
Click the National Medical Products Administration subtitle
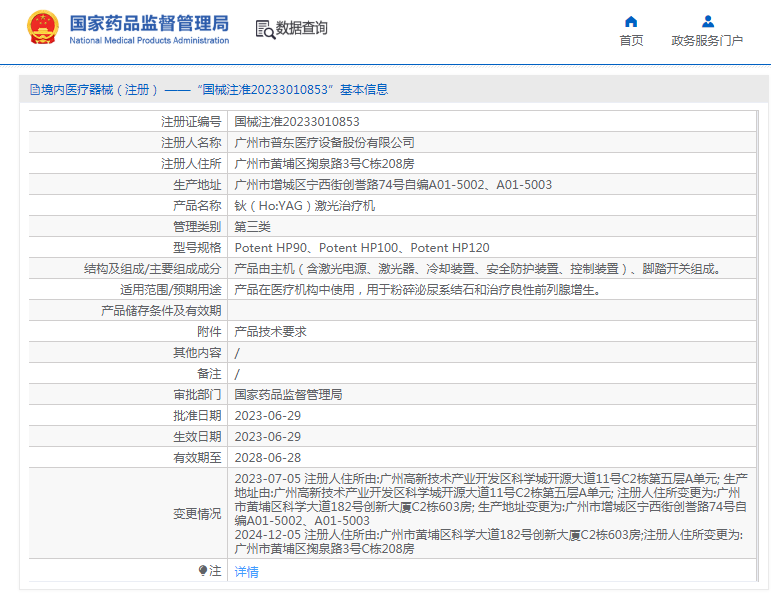149,41
